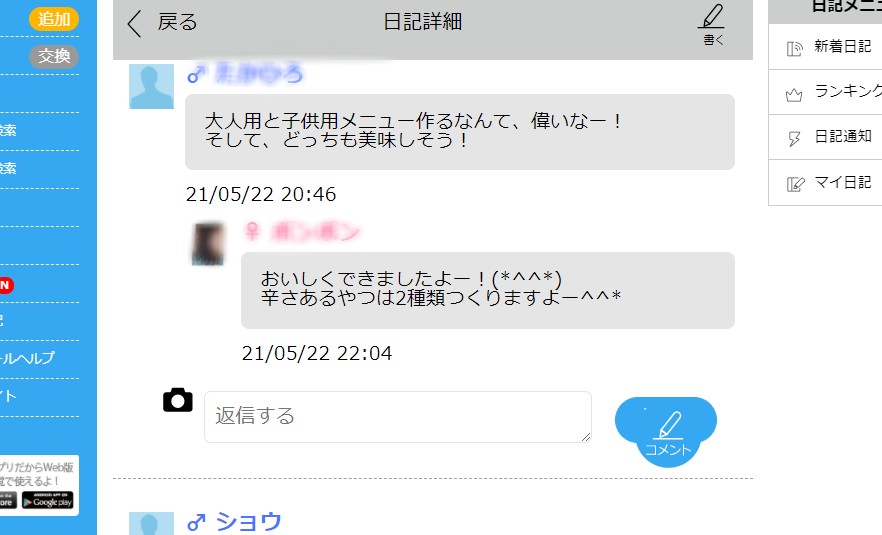Open the 書く pencil write icon
Viewport: 882px width, 535px height.
point(712,24)
